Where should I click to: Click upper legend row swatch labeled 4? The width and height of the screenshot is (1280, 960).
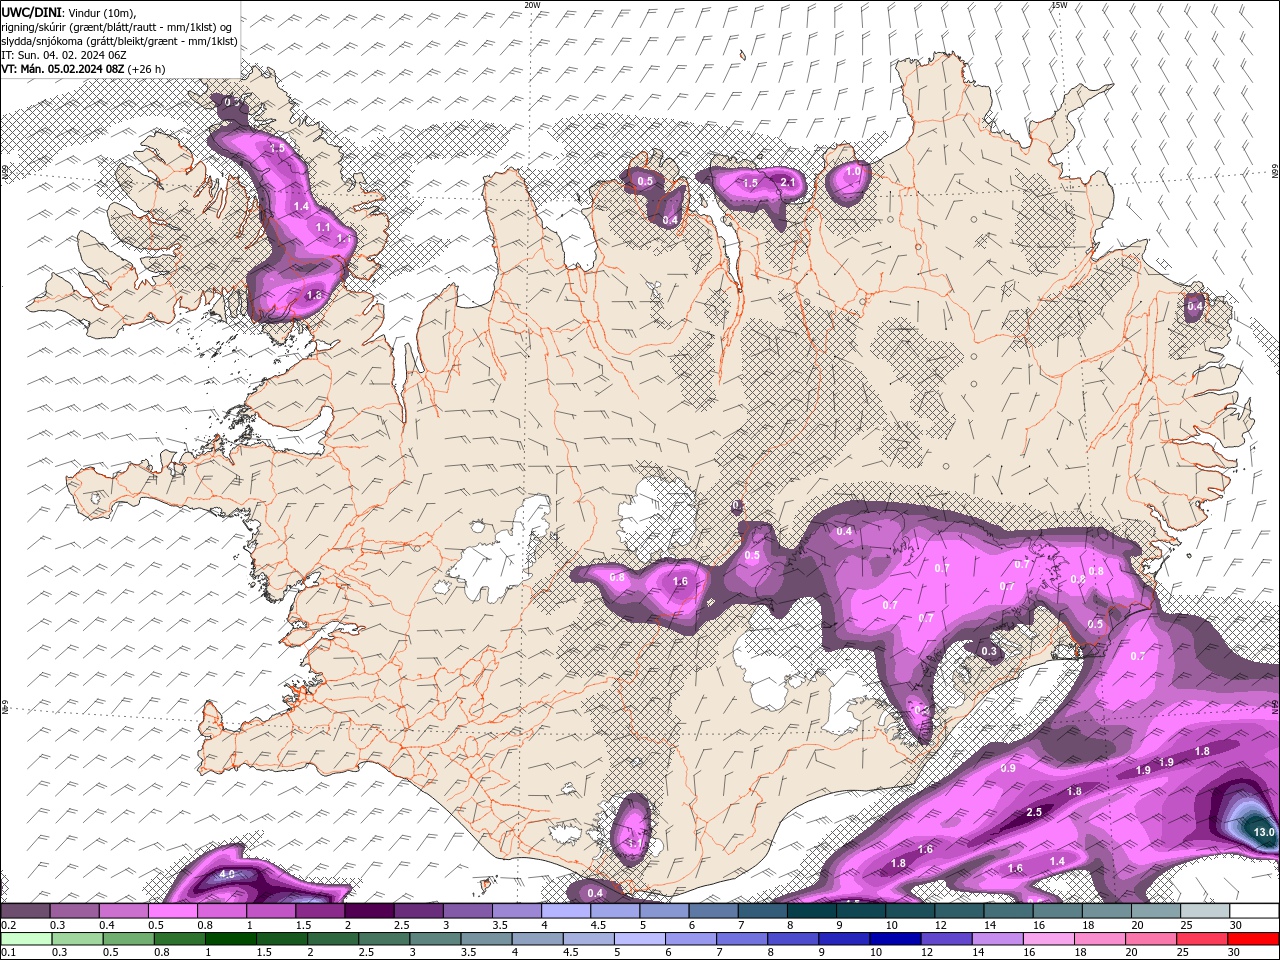pos(566,911)
